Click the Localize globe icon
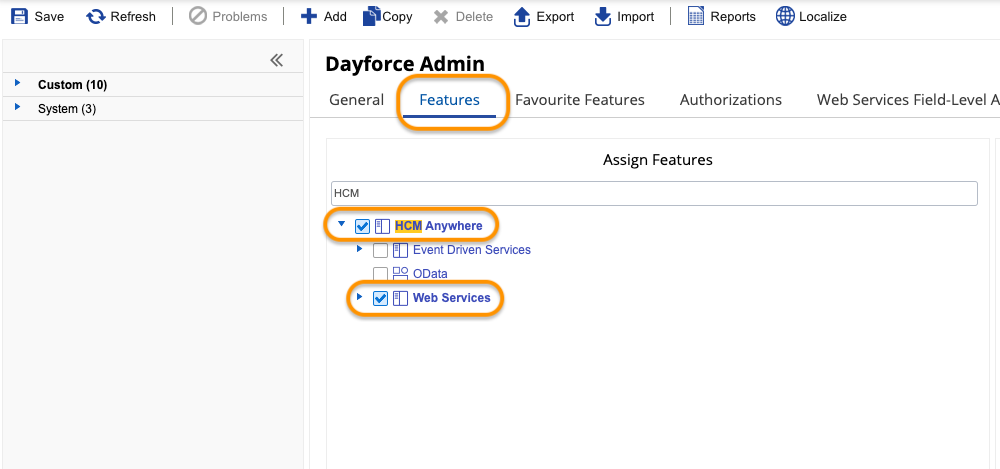 (785, 17)
